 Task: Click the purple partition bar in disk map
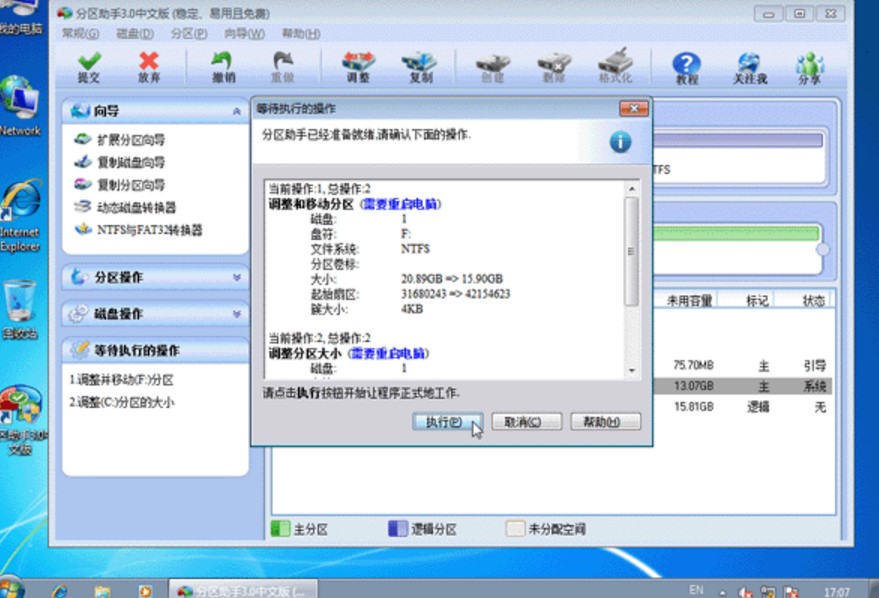(x=738, y=140)
